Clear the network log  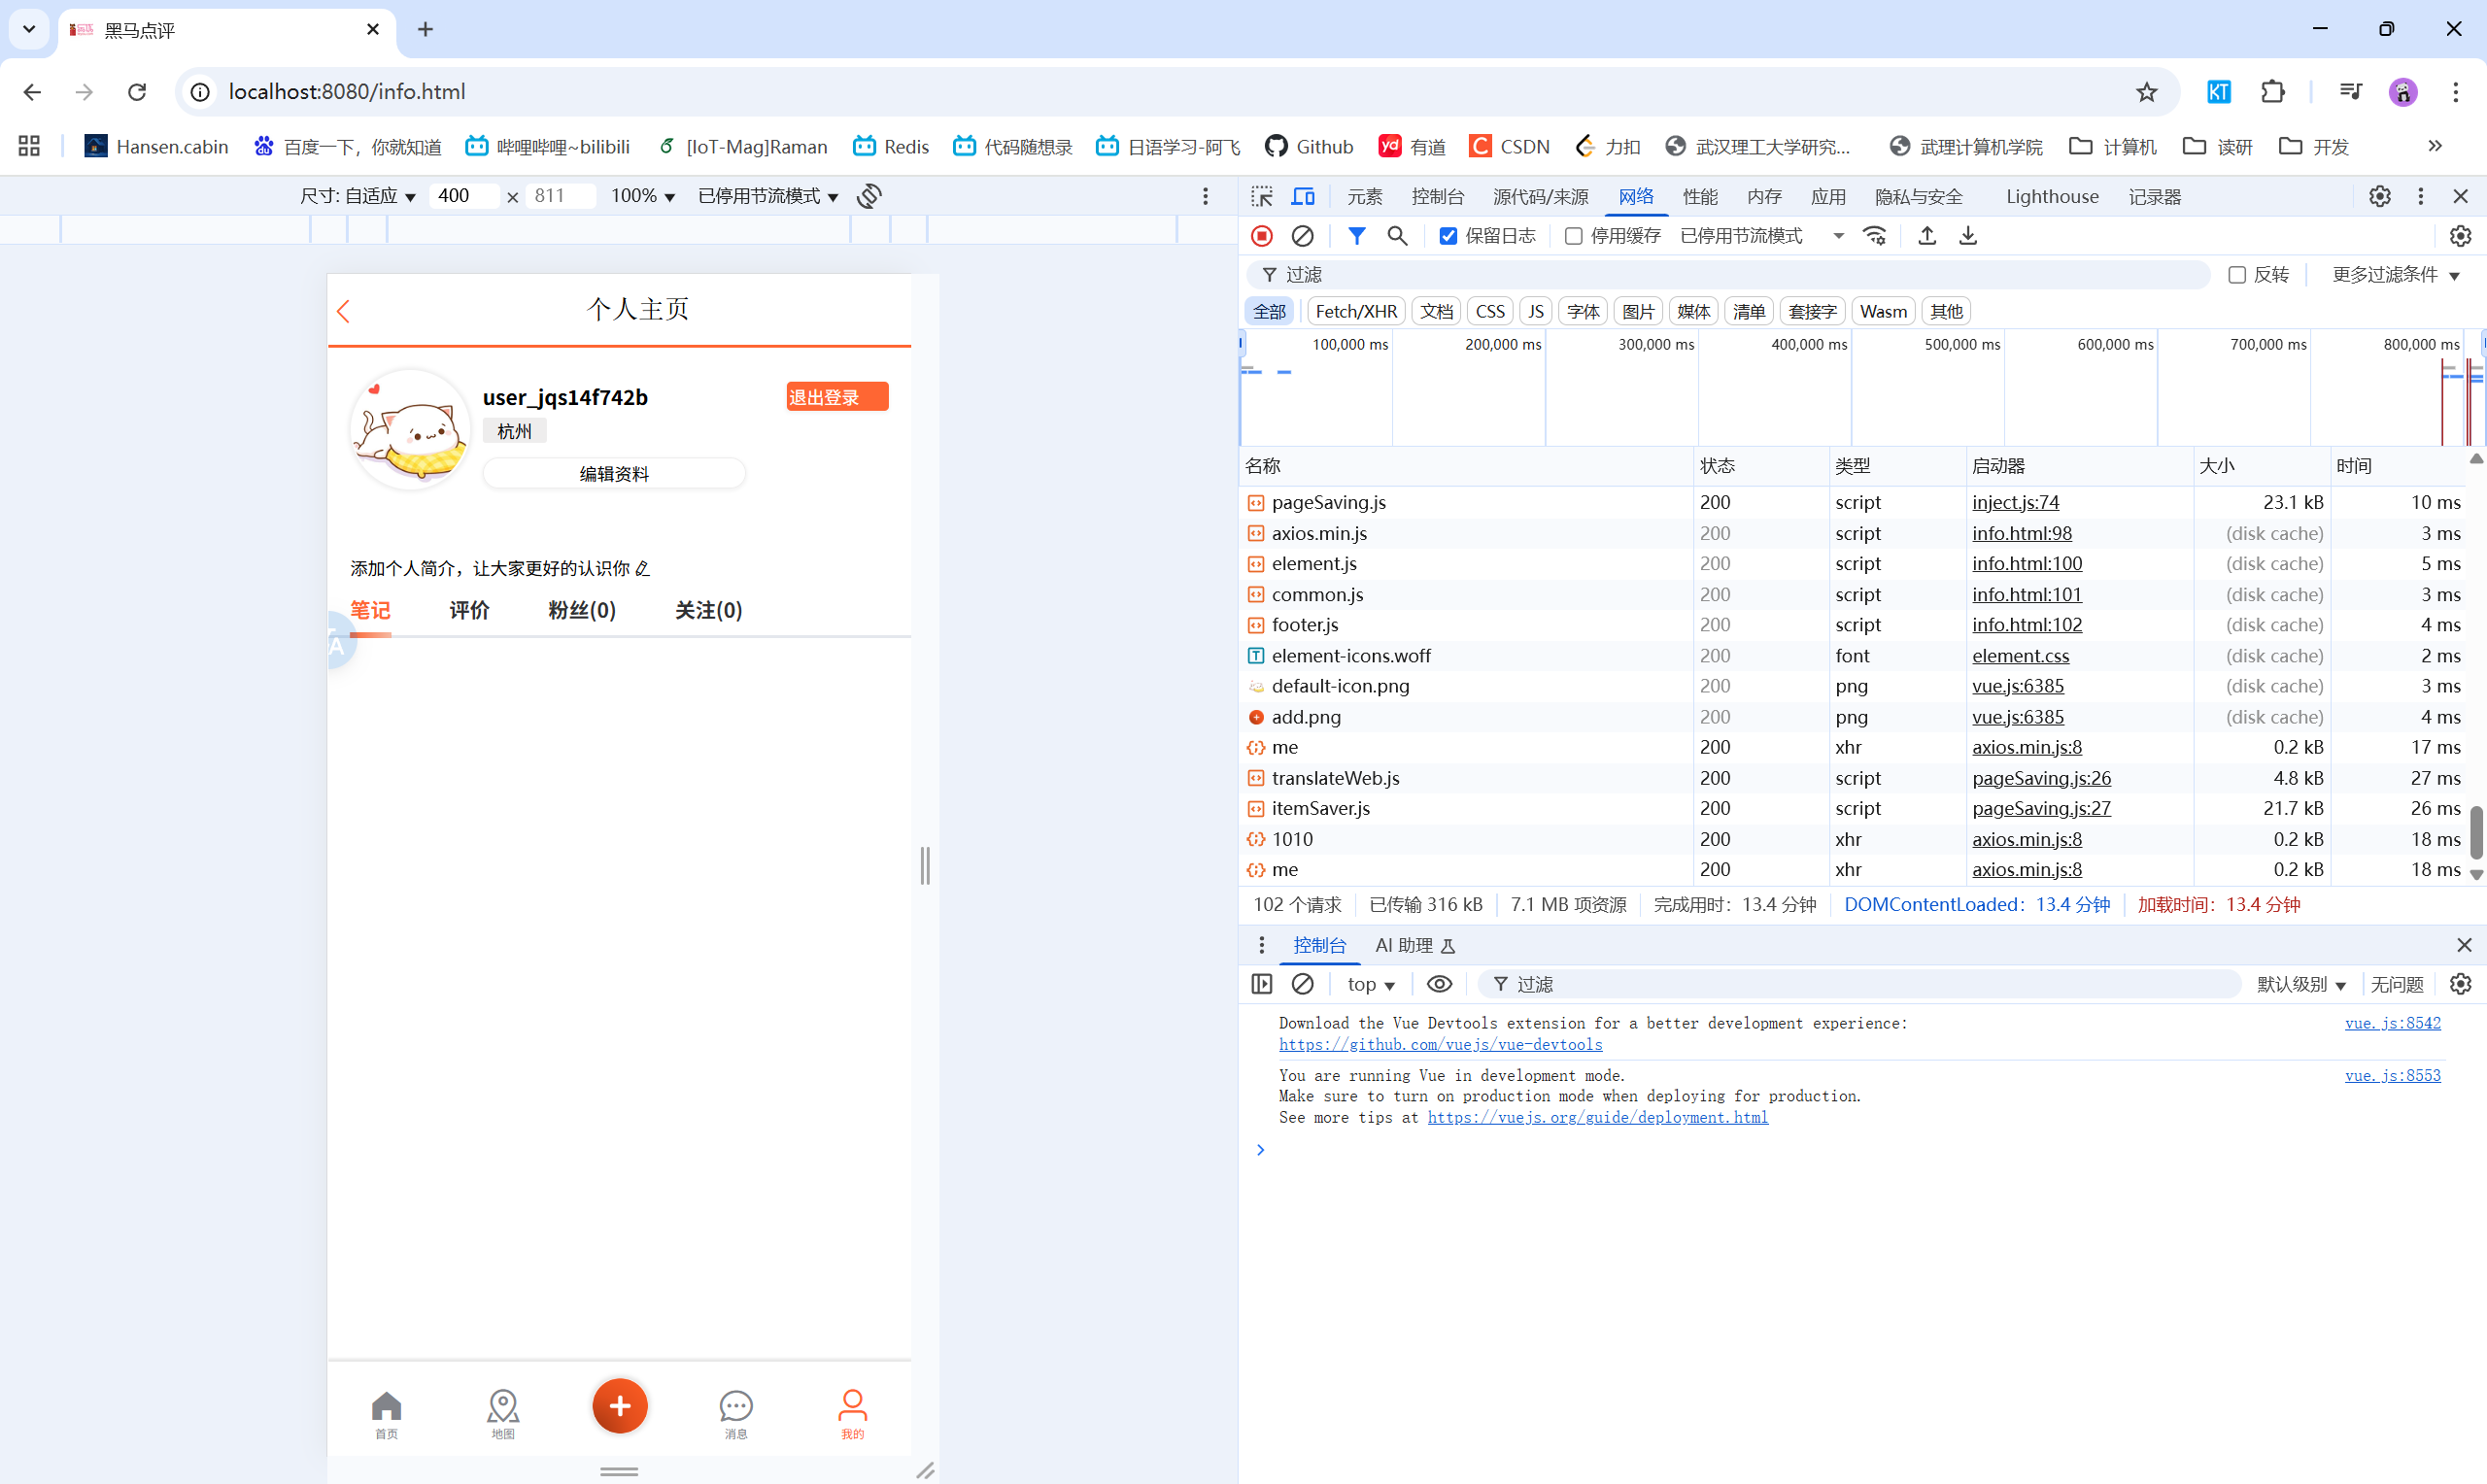coord(1302,236)
